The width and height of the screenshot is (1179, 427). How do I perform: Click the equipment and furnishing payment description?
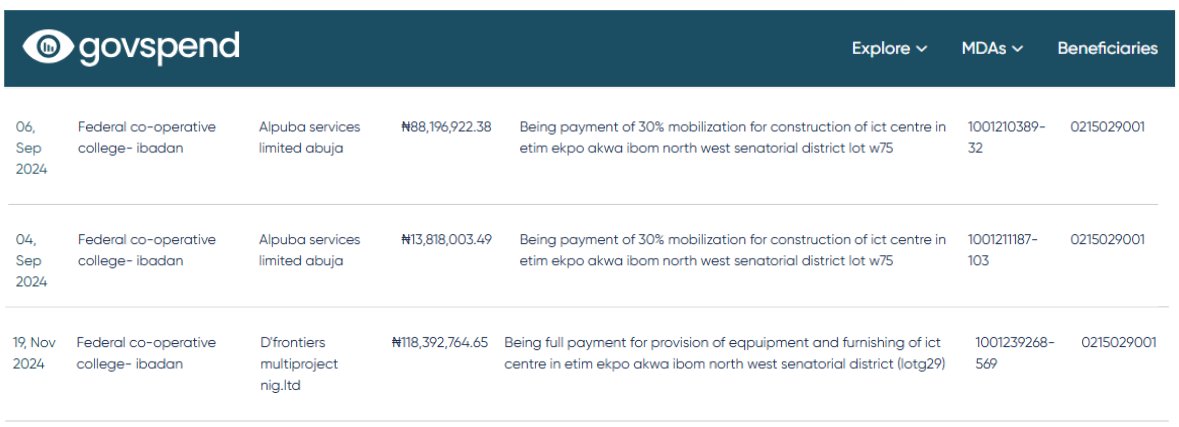(x=724, y=353)
